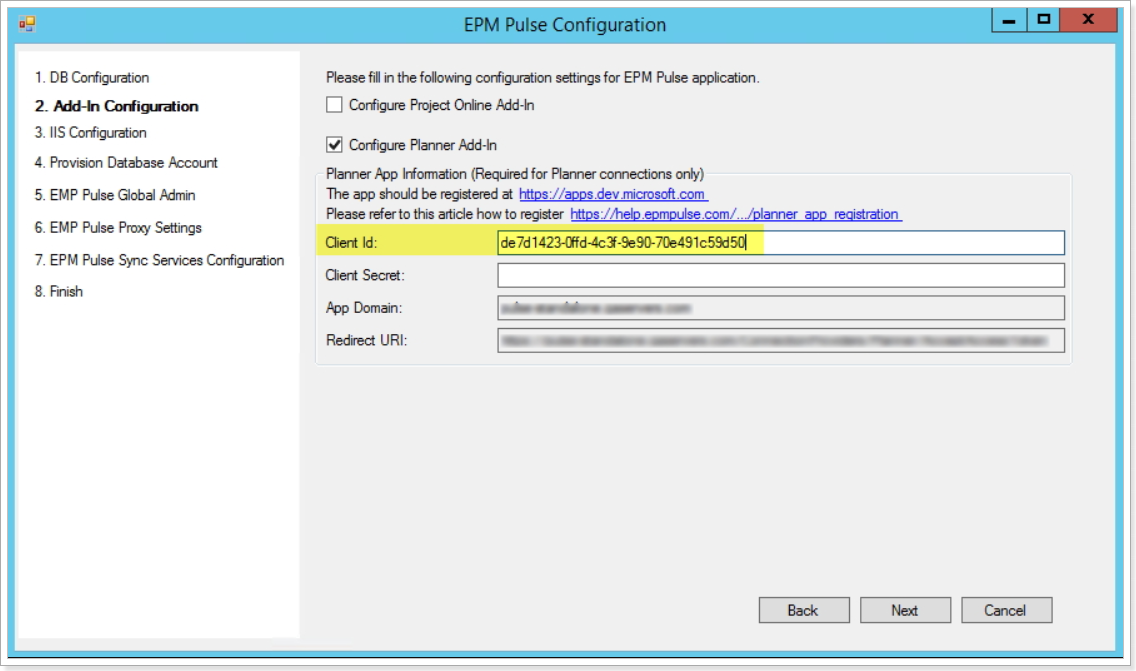Image resolution: width=1136 pixels, height=671 pixels.
Task: Minimize the EPM Pulse Configuration window
Action: tap(1008, 20)
